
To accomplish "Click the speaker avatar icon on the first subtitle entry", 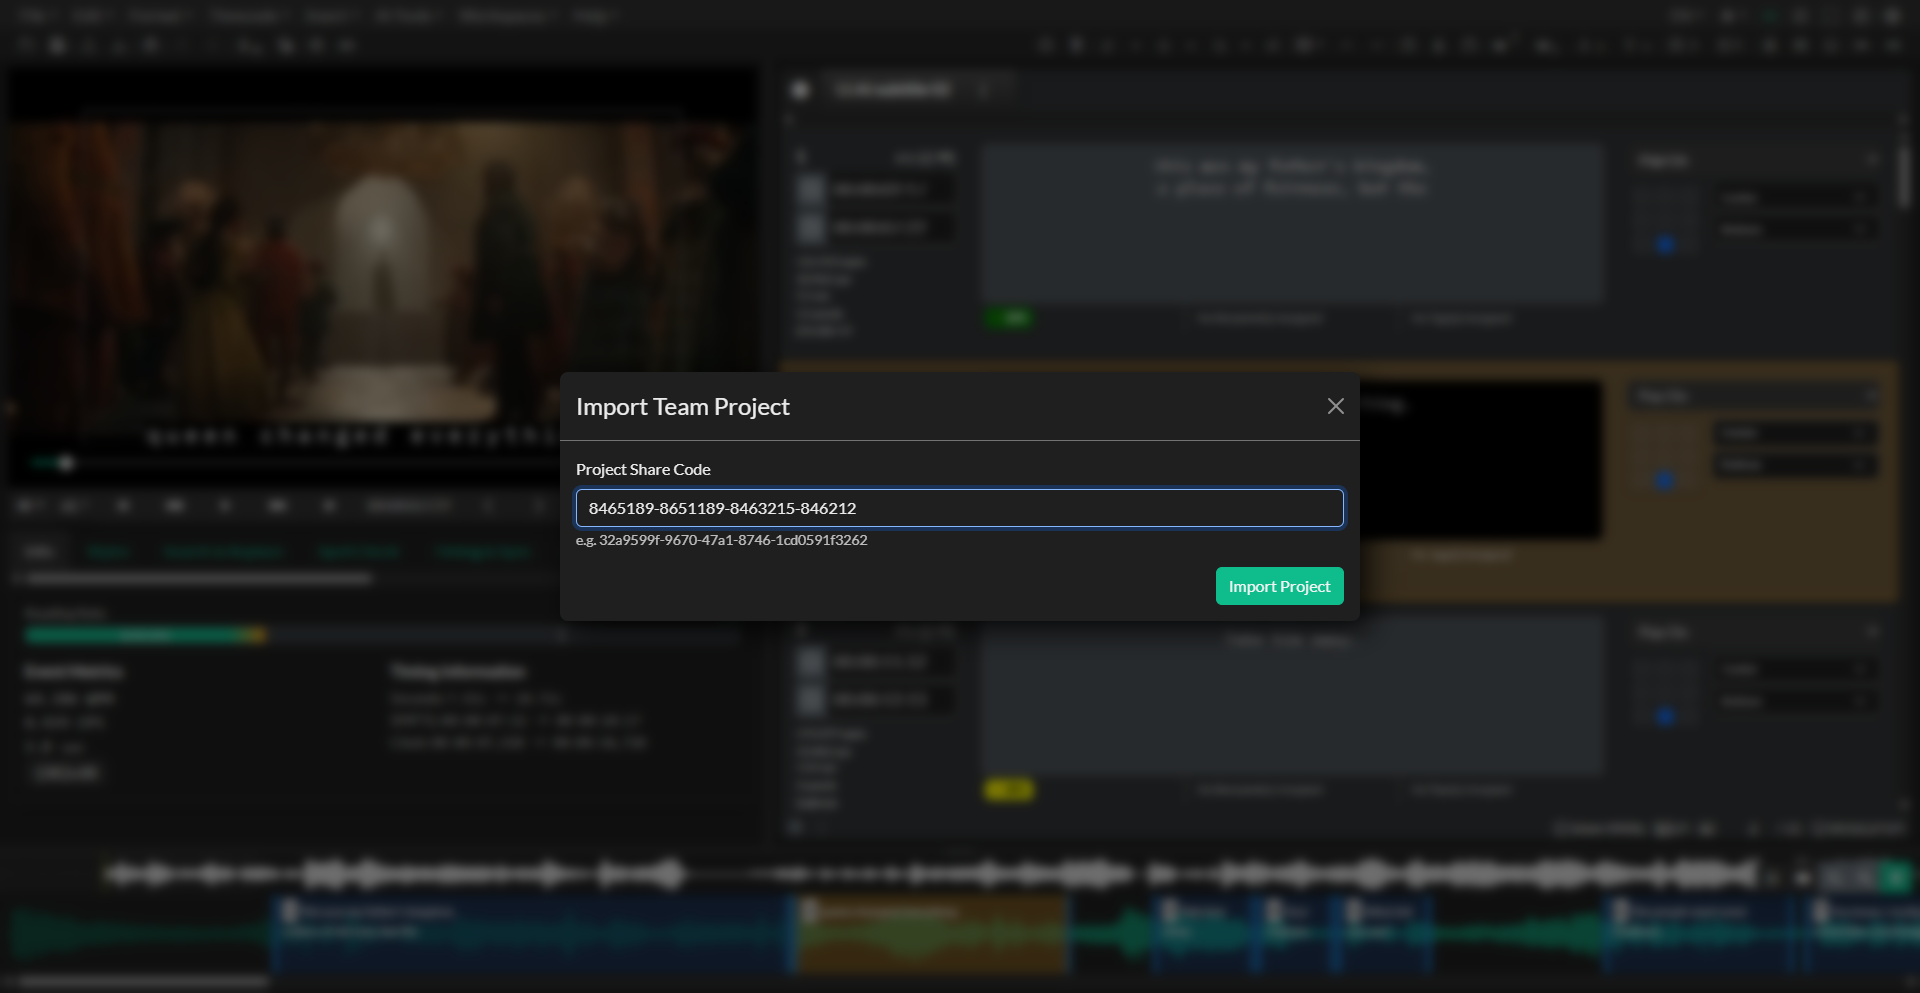I will coord(812,189).
